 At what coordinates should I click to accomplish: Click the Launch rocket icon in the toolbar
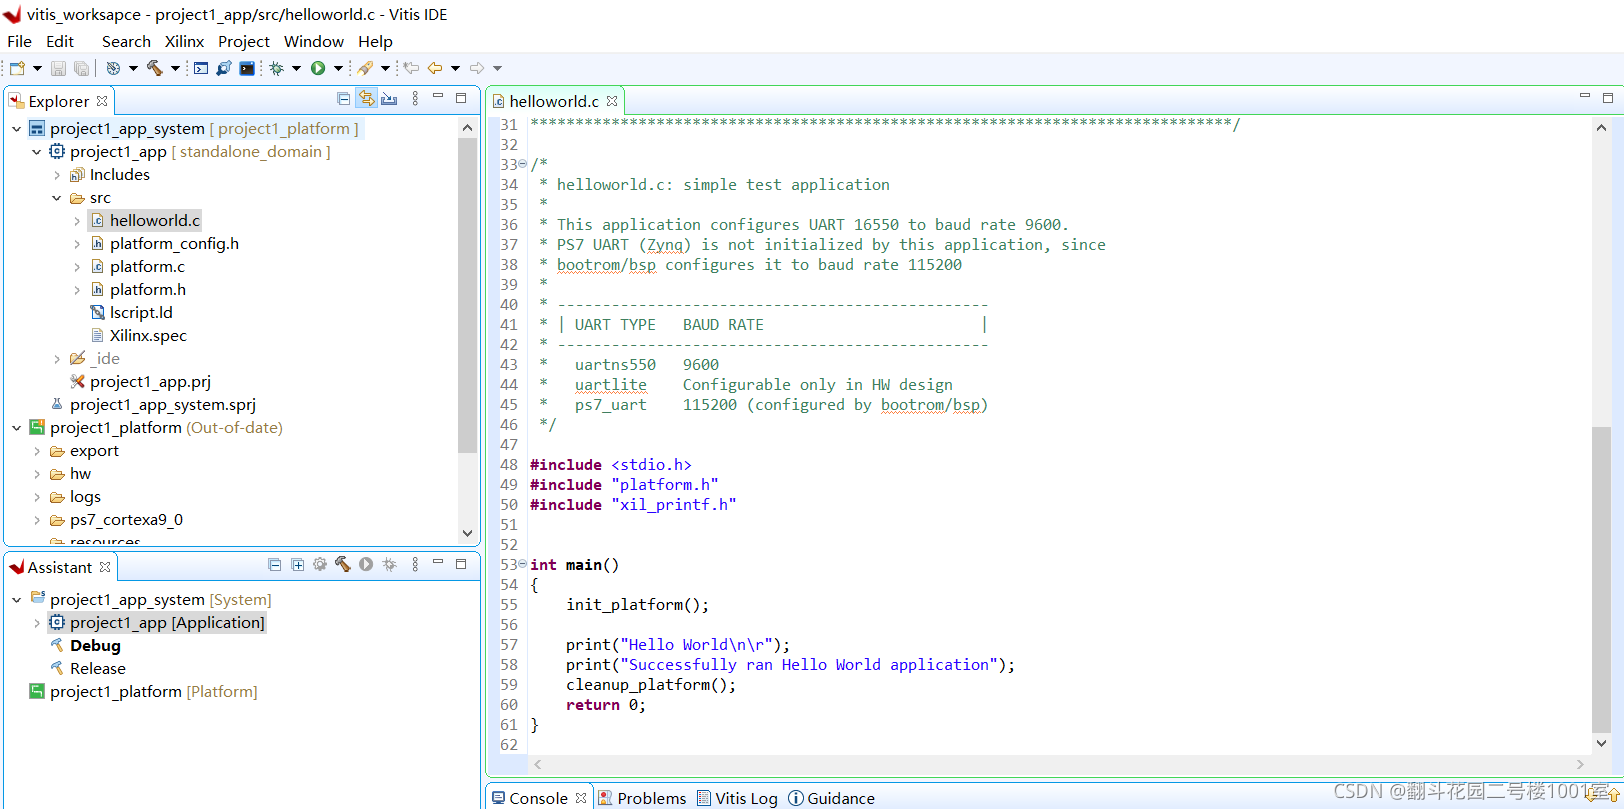click(x=365, y=68)
